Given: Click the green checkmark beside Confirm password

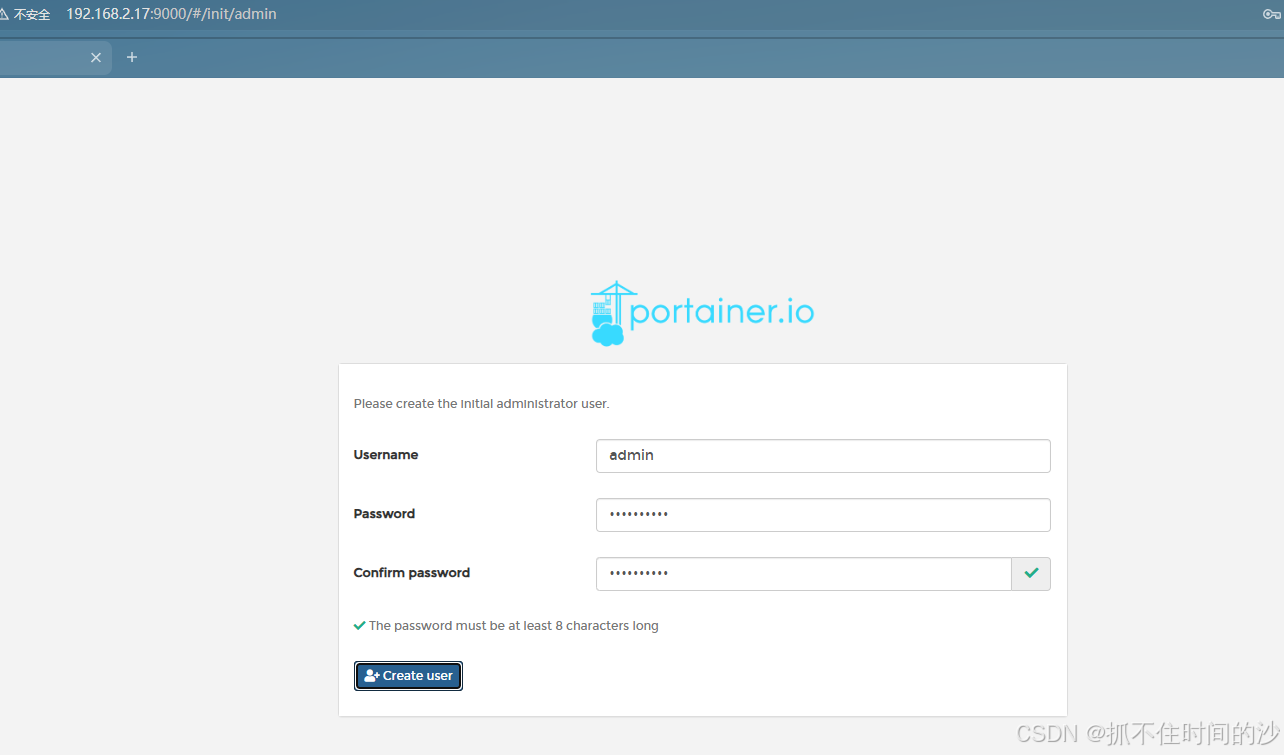Looking at the screenshot, I should [x=1031, y=574].
